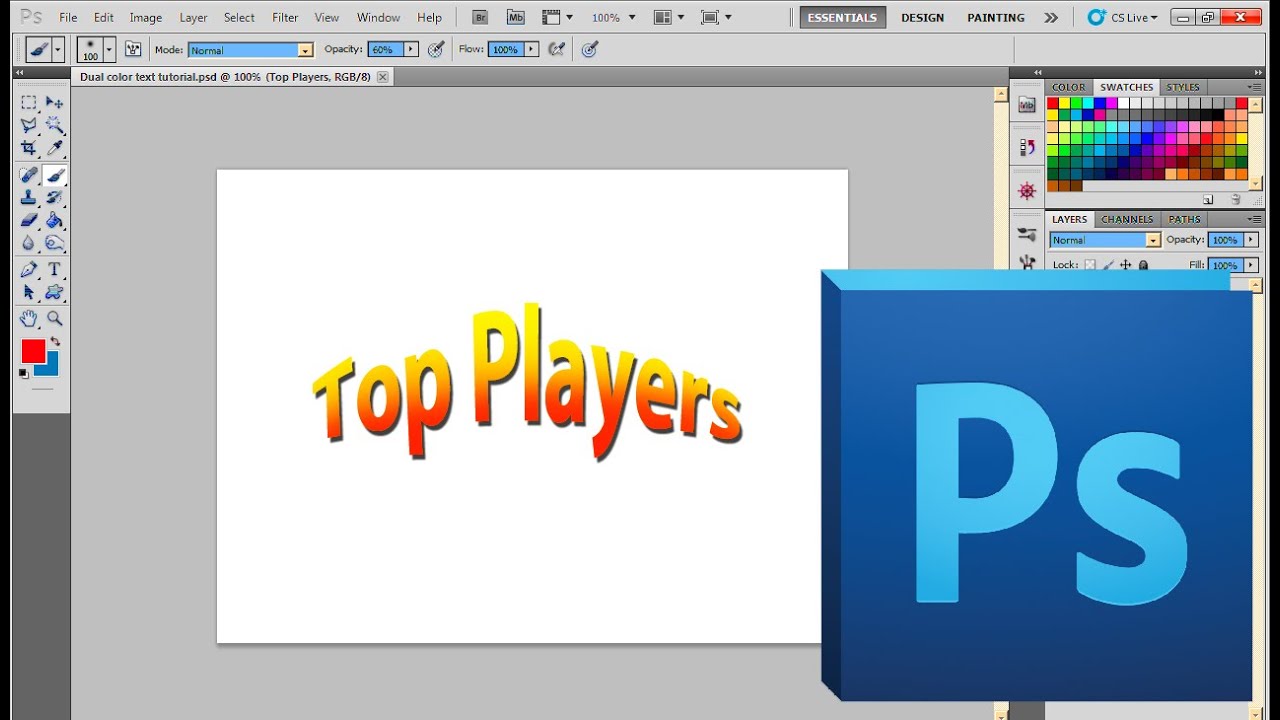Toggle tablet pressure controls size
The image size is (1280, 720).
(x=589, y=49)
